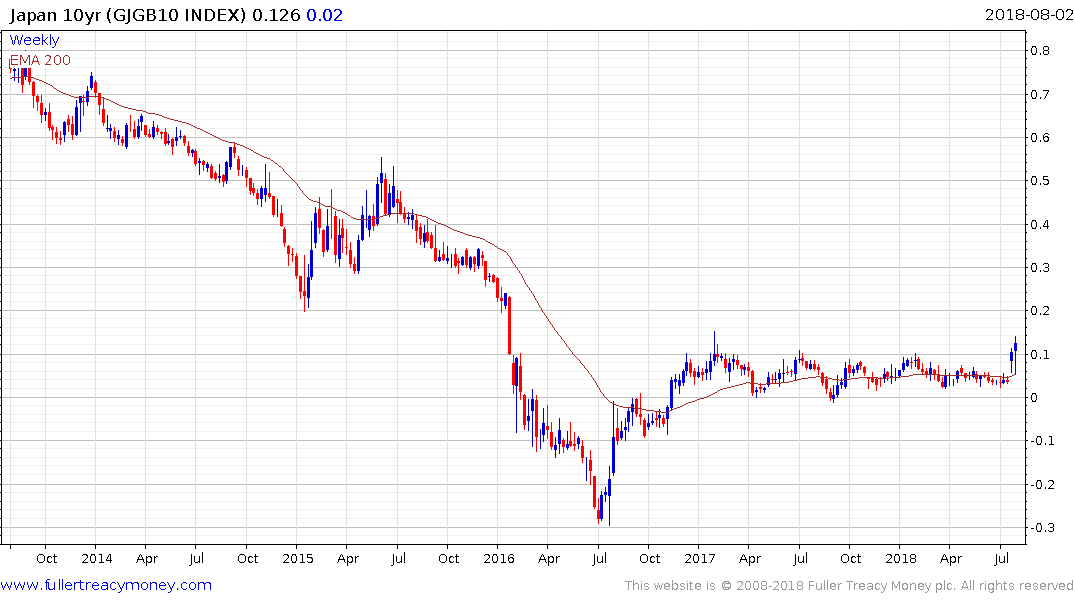Click the 0.7 y-axis label
This screenshot has height=600, width=1075.
[x=1040, y=95]
